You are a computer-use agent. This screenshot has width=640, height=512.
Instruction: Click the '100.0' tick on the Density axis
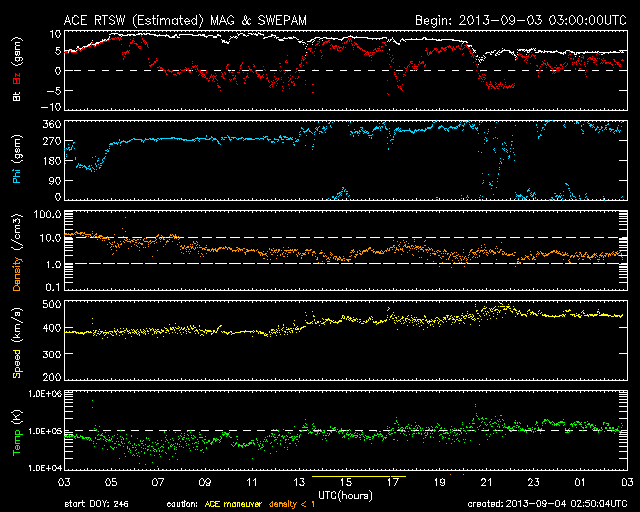pyautogui.click(x=48, y=214)
